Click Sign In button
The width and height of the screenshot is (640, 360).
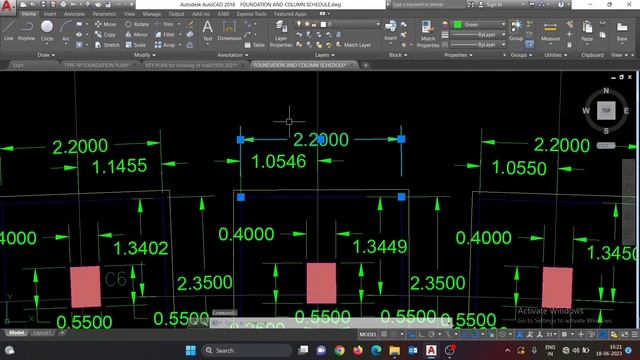coord(490,4)
